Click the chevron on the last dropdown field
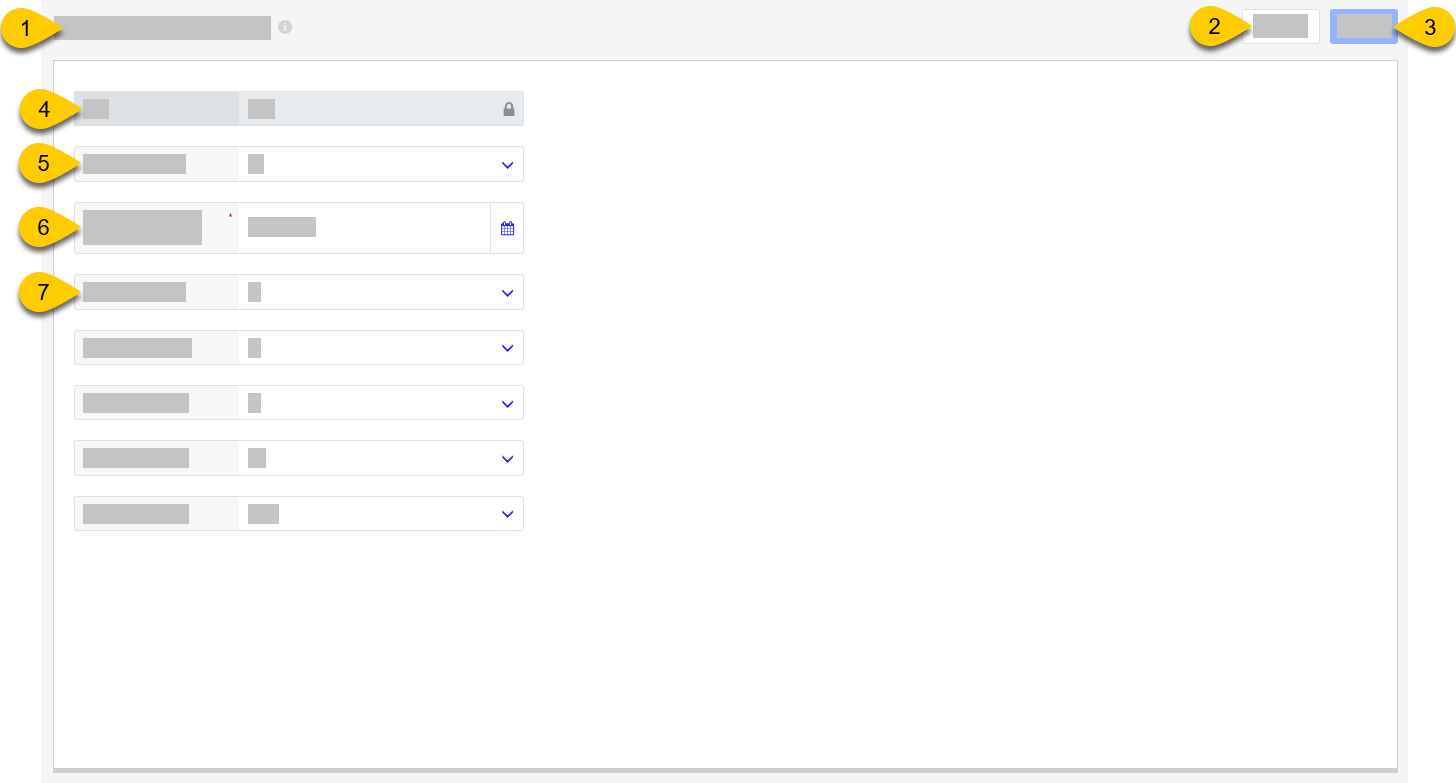The image size is (1456, 783). 507,513
